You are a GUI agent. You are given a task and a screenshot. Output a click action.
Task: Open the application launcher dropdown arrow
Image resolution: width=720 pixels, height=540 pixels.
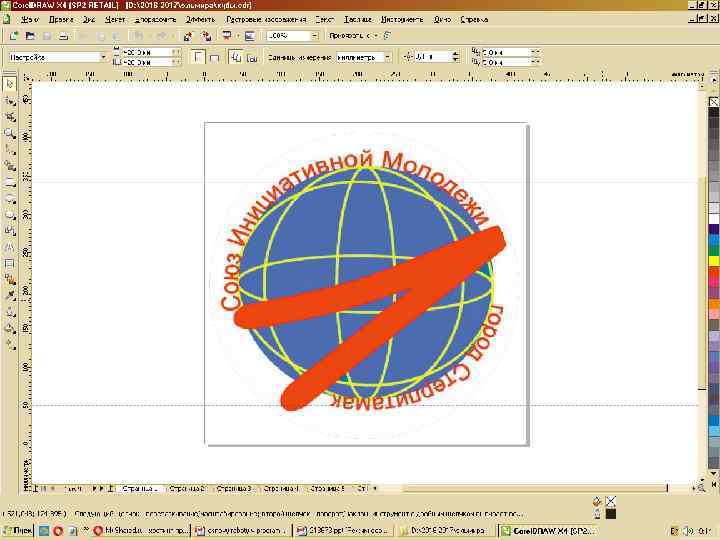pyautogui.click(x=237, y=36)
